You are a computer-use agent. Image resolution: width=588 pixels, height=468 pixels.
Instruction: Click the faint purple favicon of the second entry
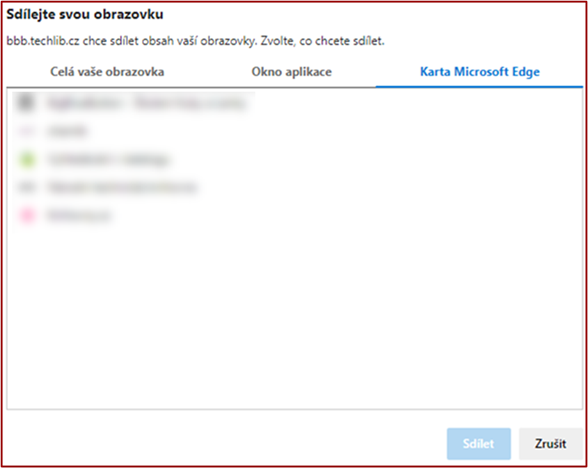[x=27, y=131]
